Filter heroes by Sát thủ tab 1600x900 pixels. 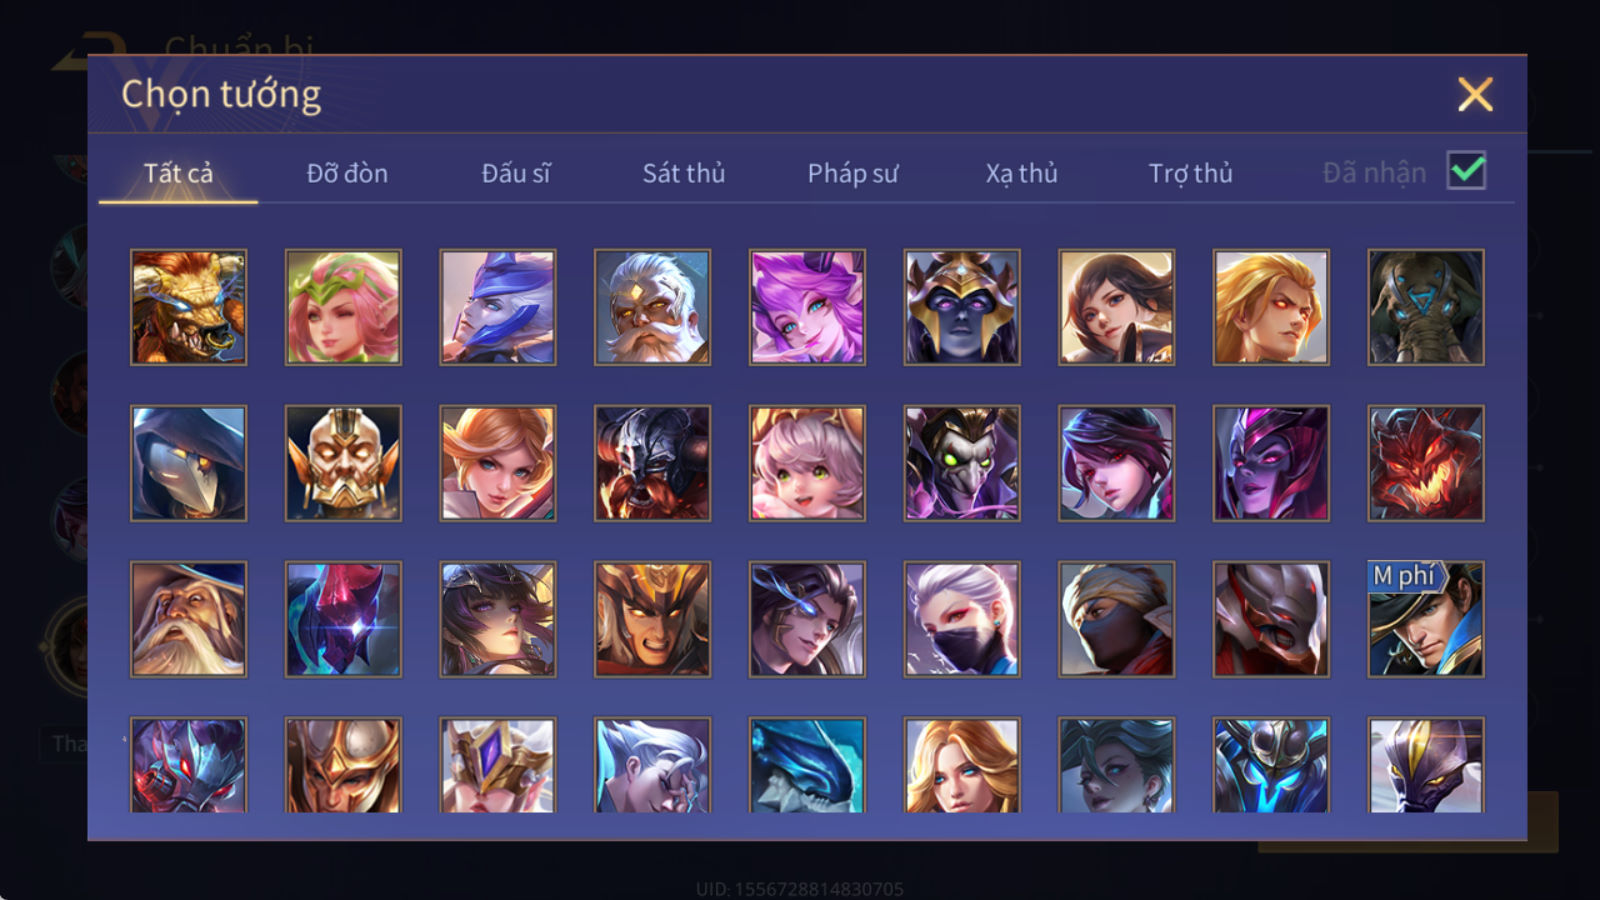tap(684, 173)
